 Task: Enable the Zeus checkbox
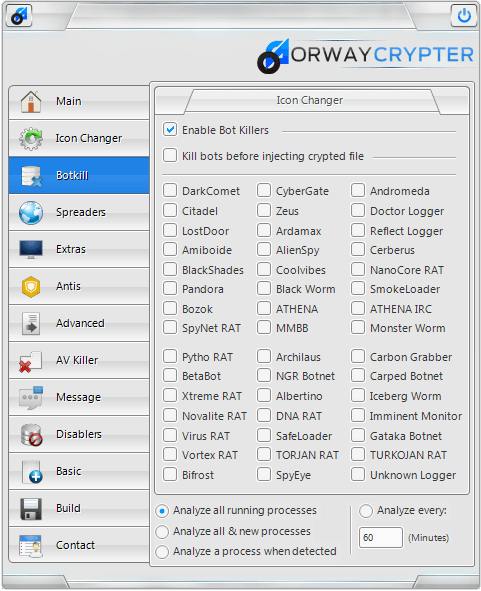tap(264, 210)
